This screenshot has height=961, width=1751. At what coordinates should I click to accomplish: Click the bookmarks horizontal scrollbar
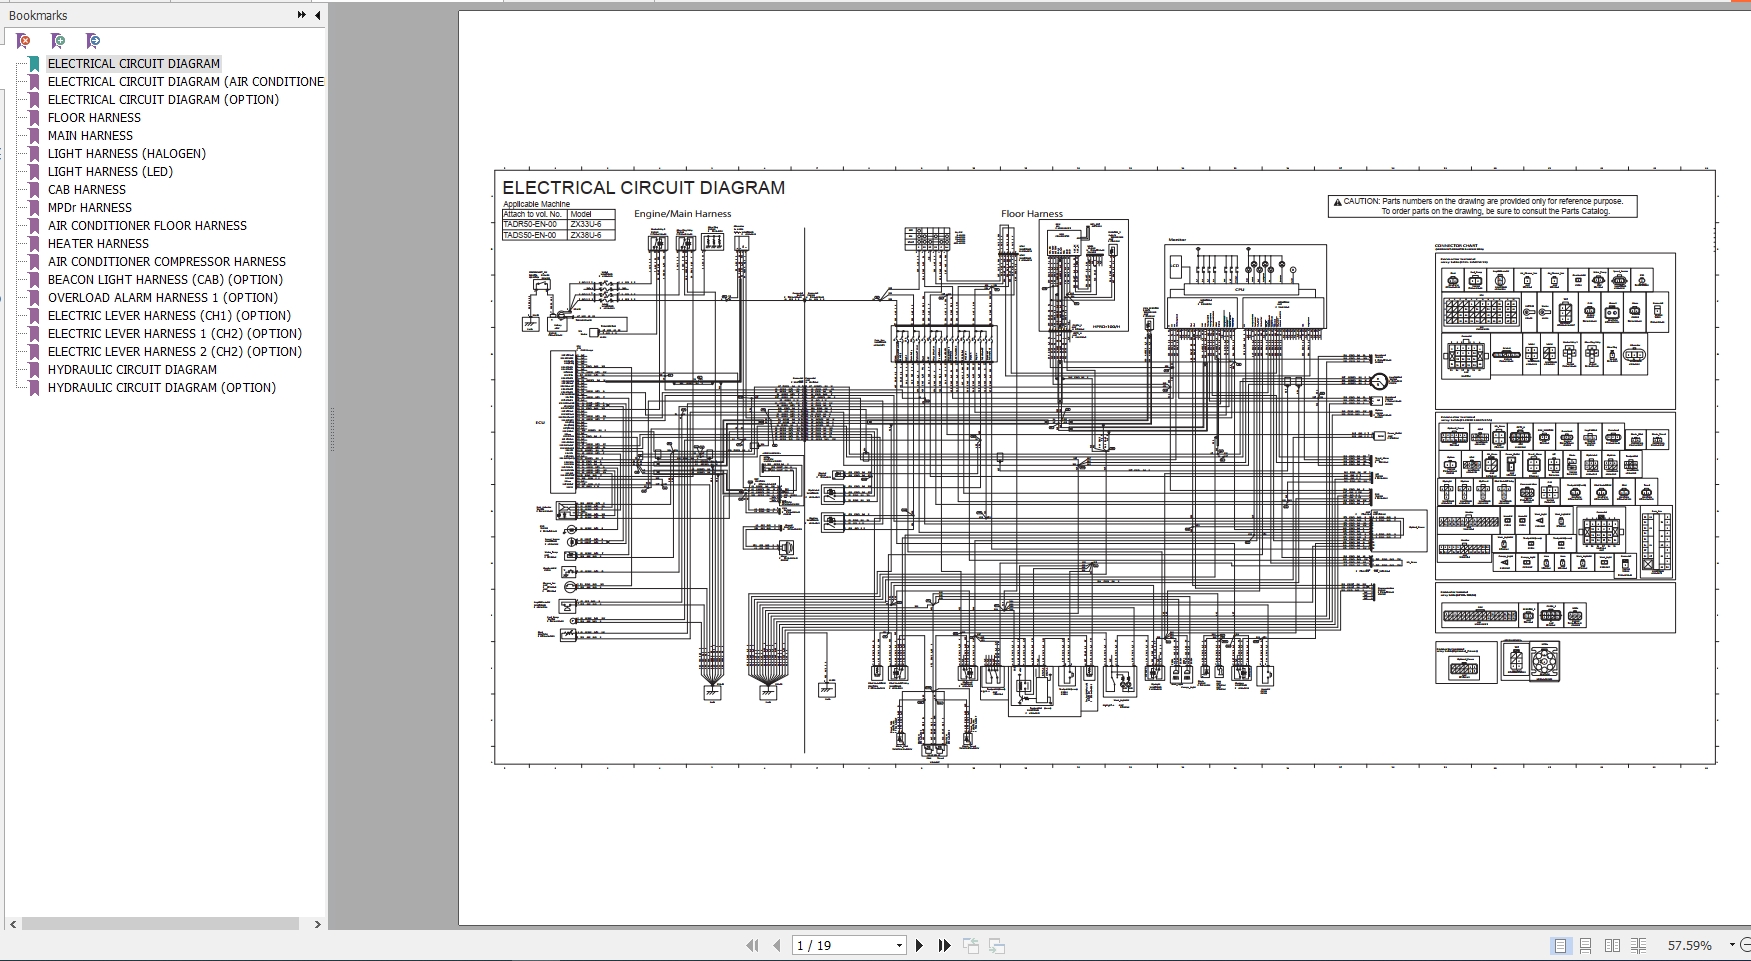(160, 924)
